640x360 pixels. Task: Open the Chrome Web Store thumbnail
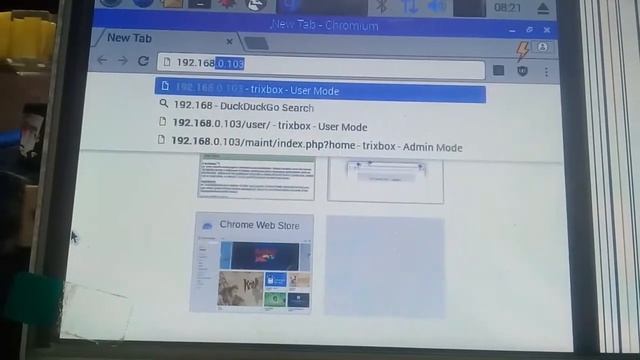[252, 262]
